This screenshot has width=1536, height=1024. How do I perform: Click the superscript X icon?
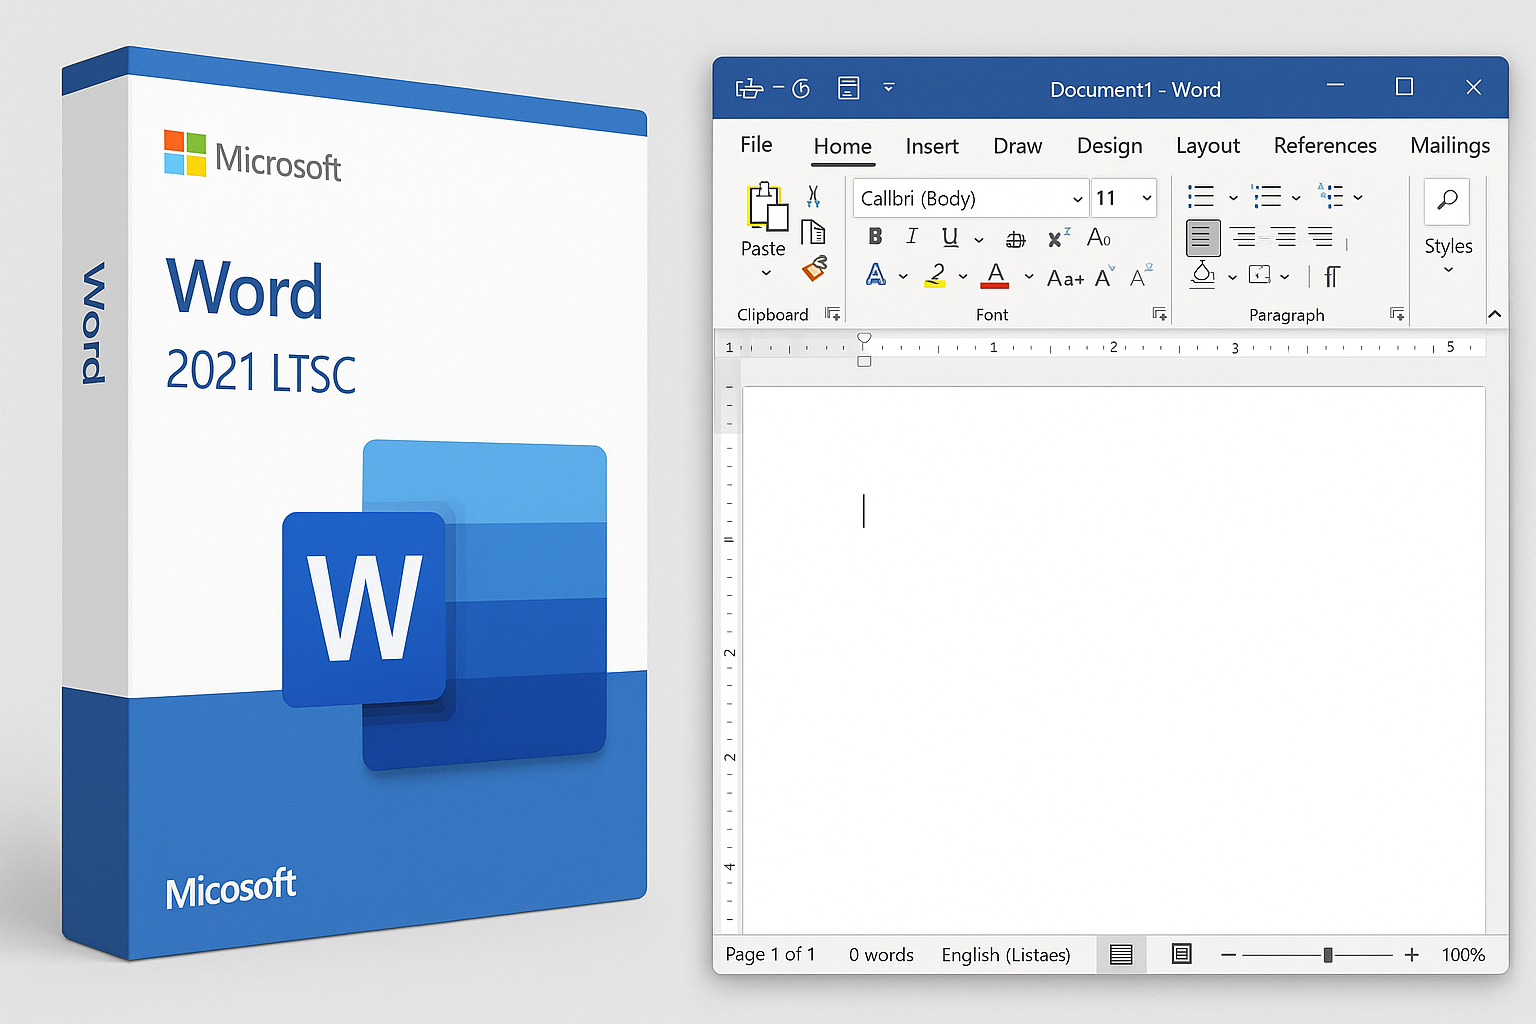[x=1058, y=238]
